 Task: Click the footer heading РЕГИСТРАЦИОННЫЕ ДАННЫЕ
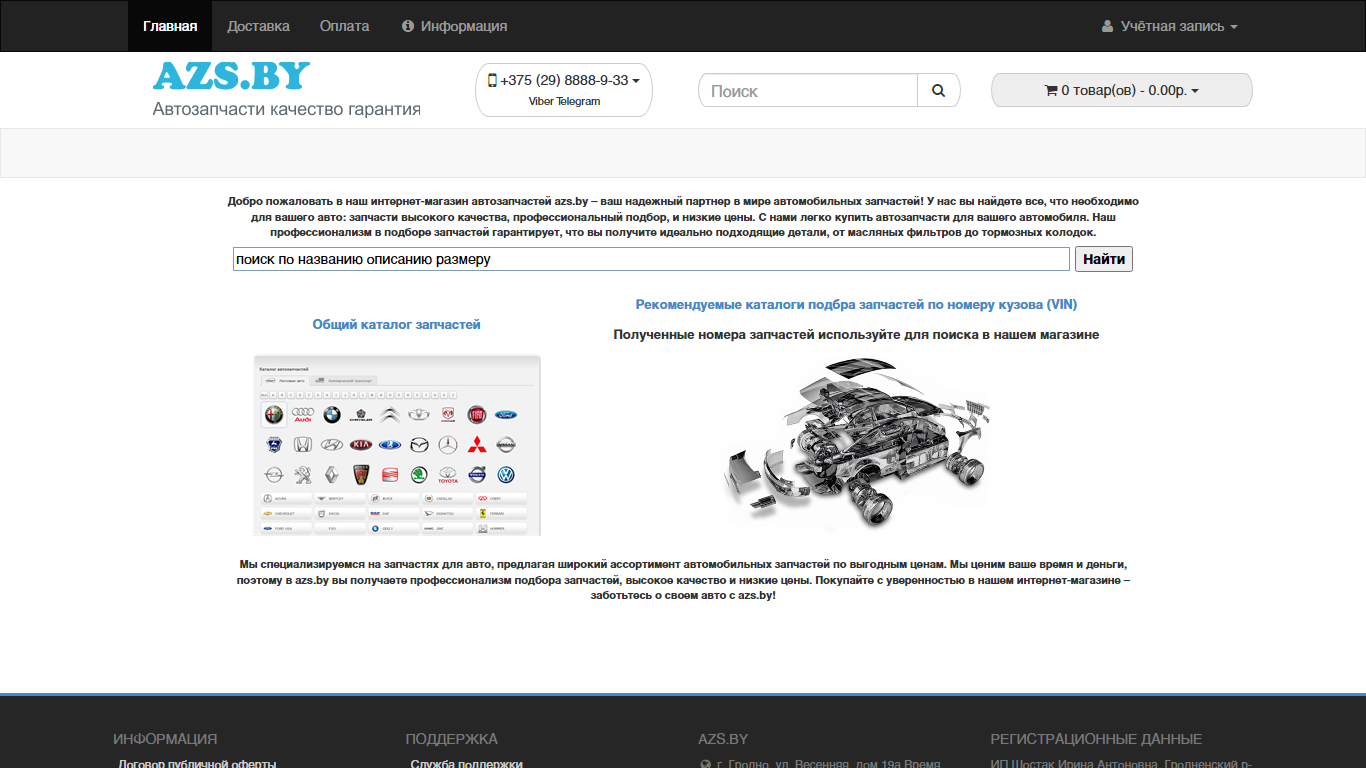click(x=1096, y=739)
